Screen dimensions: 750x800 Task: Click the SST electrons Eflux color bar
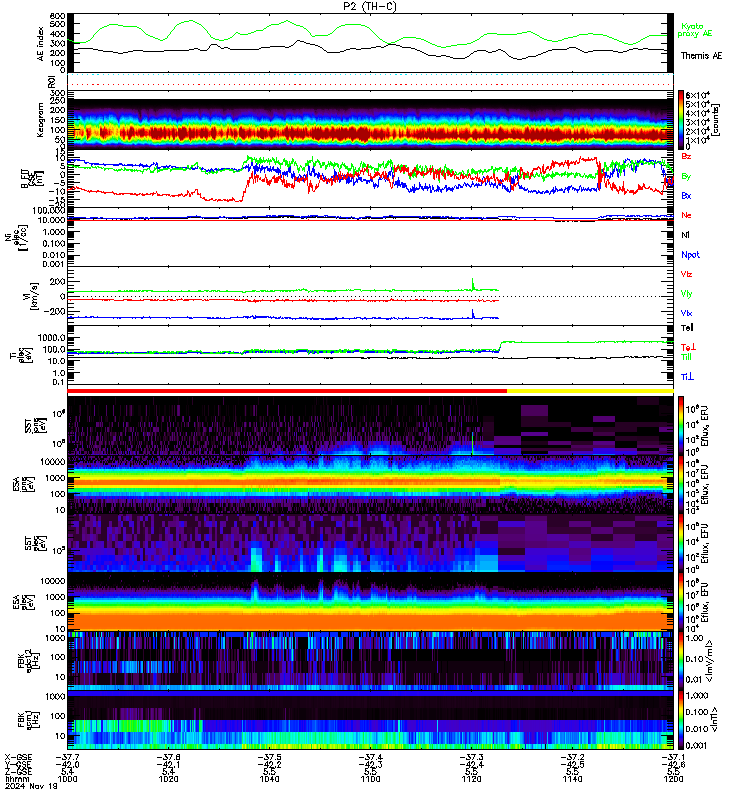pyautogui.click(x=681, y=543)
